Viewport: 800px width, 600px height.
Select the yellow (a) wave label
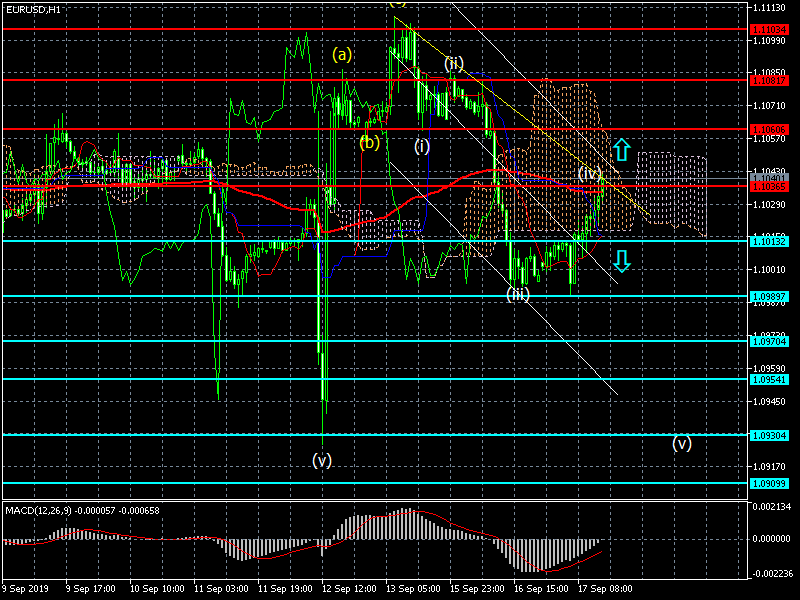pyautogui.click(x=342, y=55)
